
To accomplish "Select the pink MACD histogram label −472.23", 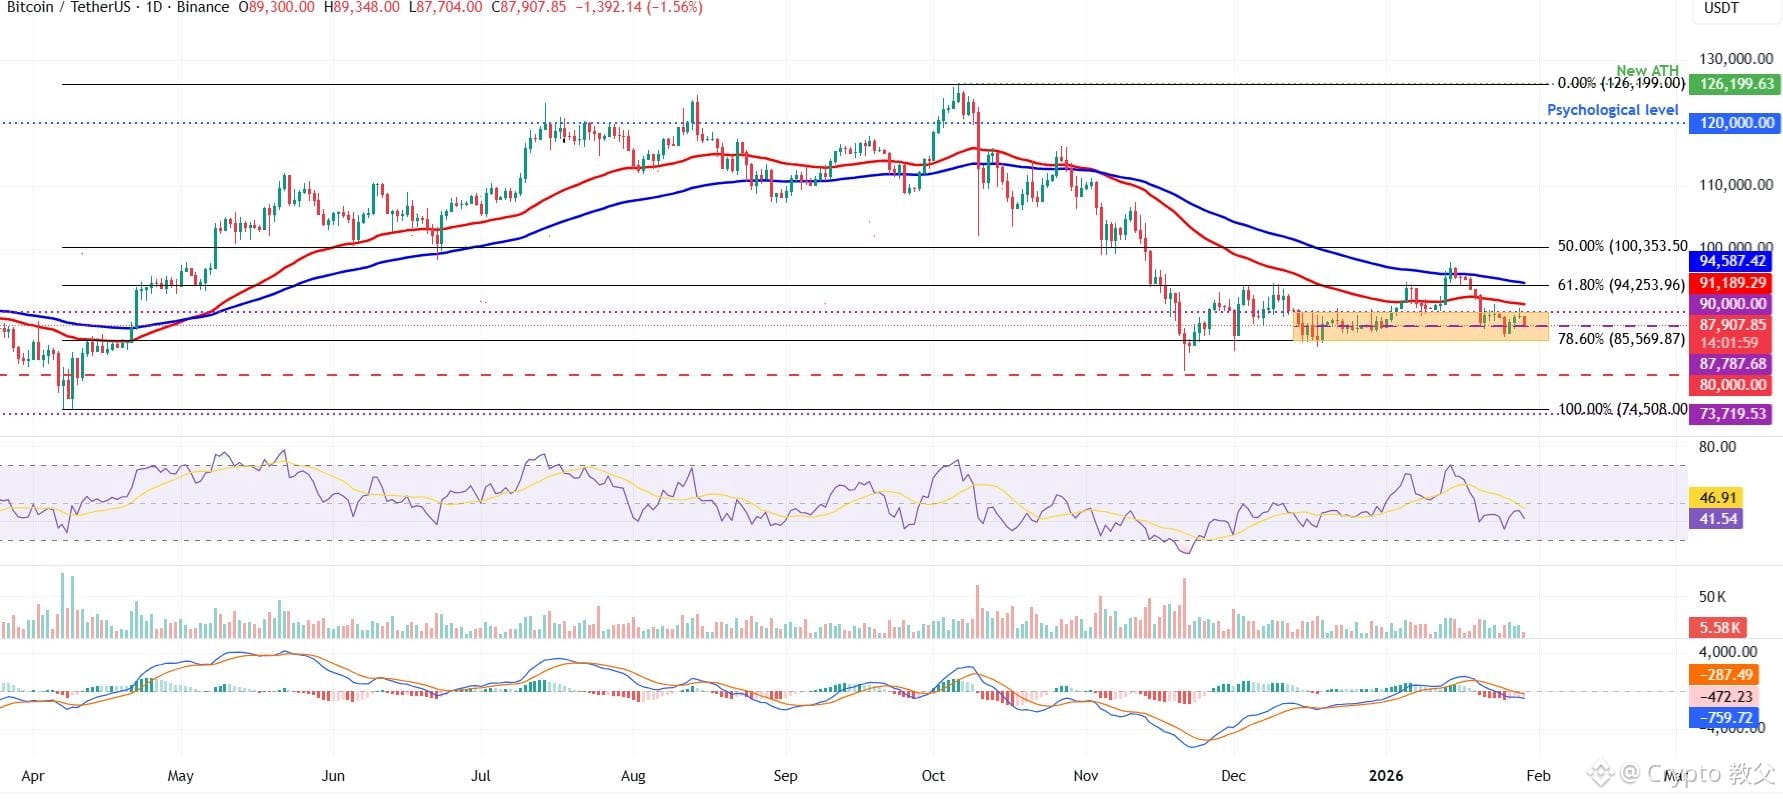I will point(1726,697).
